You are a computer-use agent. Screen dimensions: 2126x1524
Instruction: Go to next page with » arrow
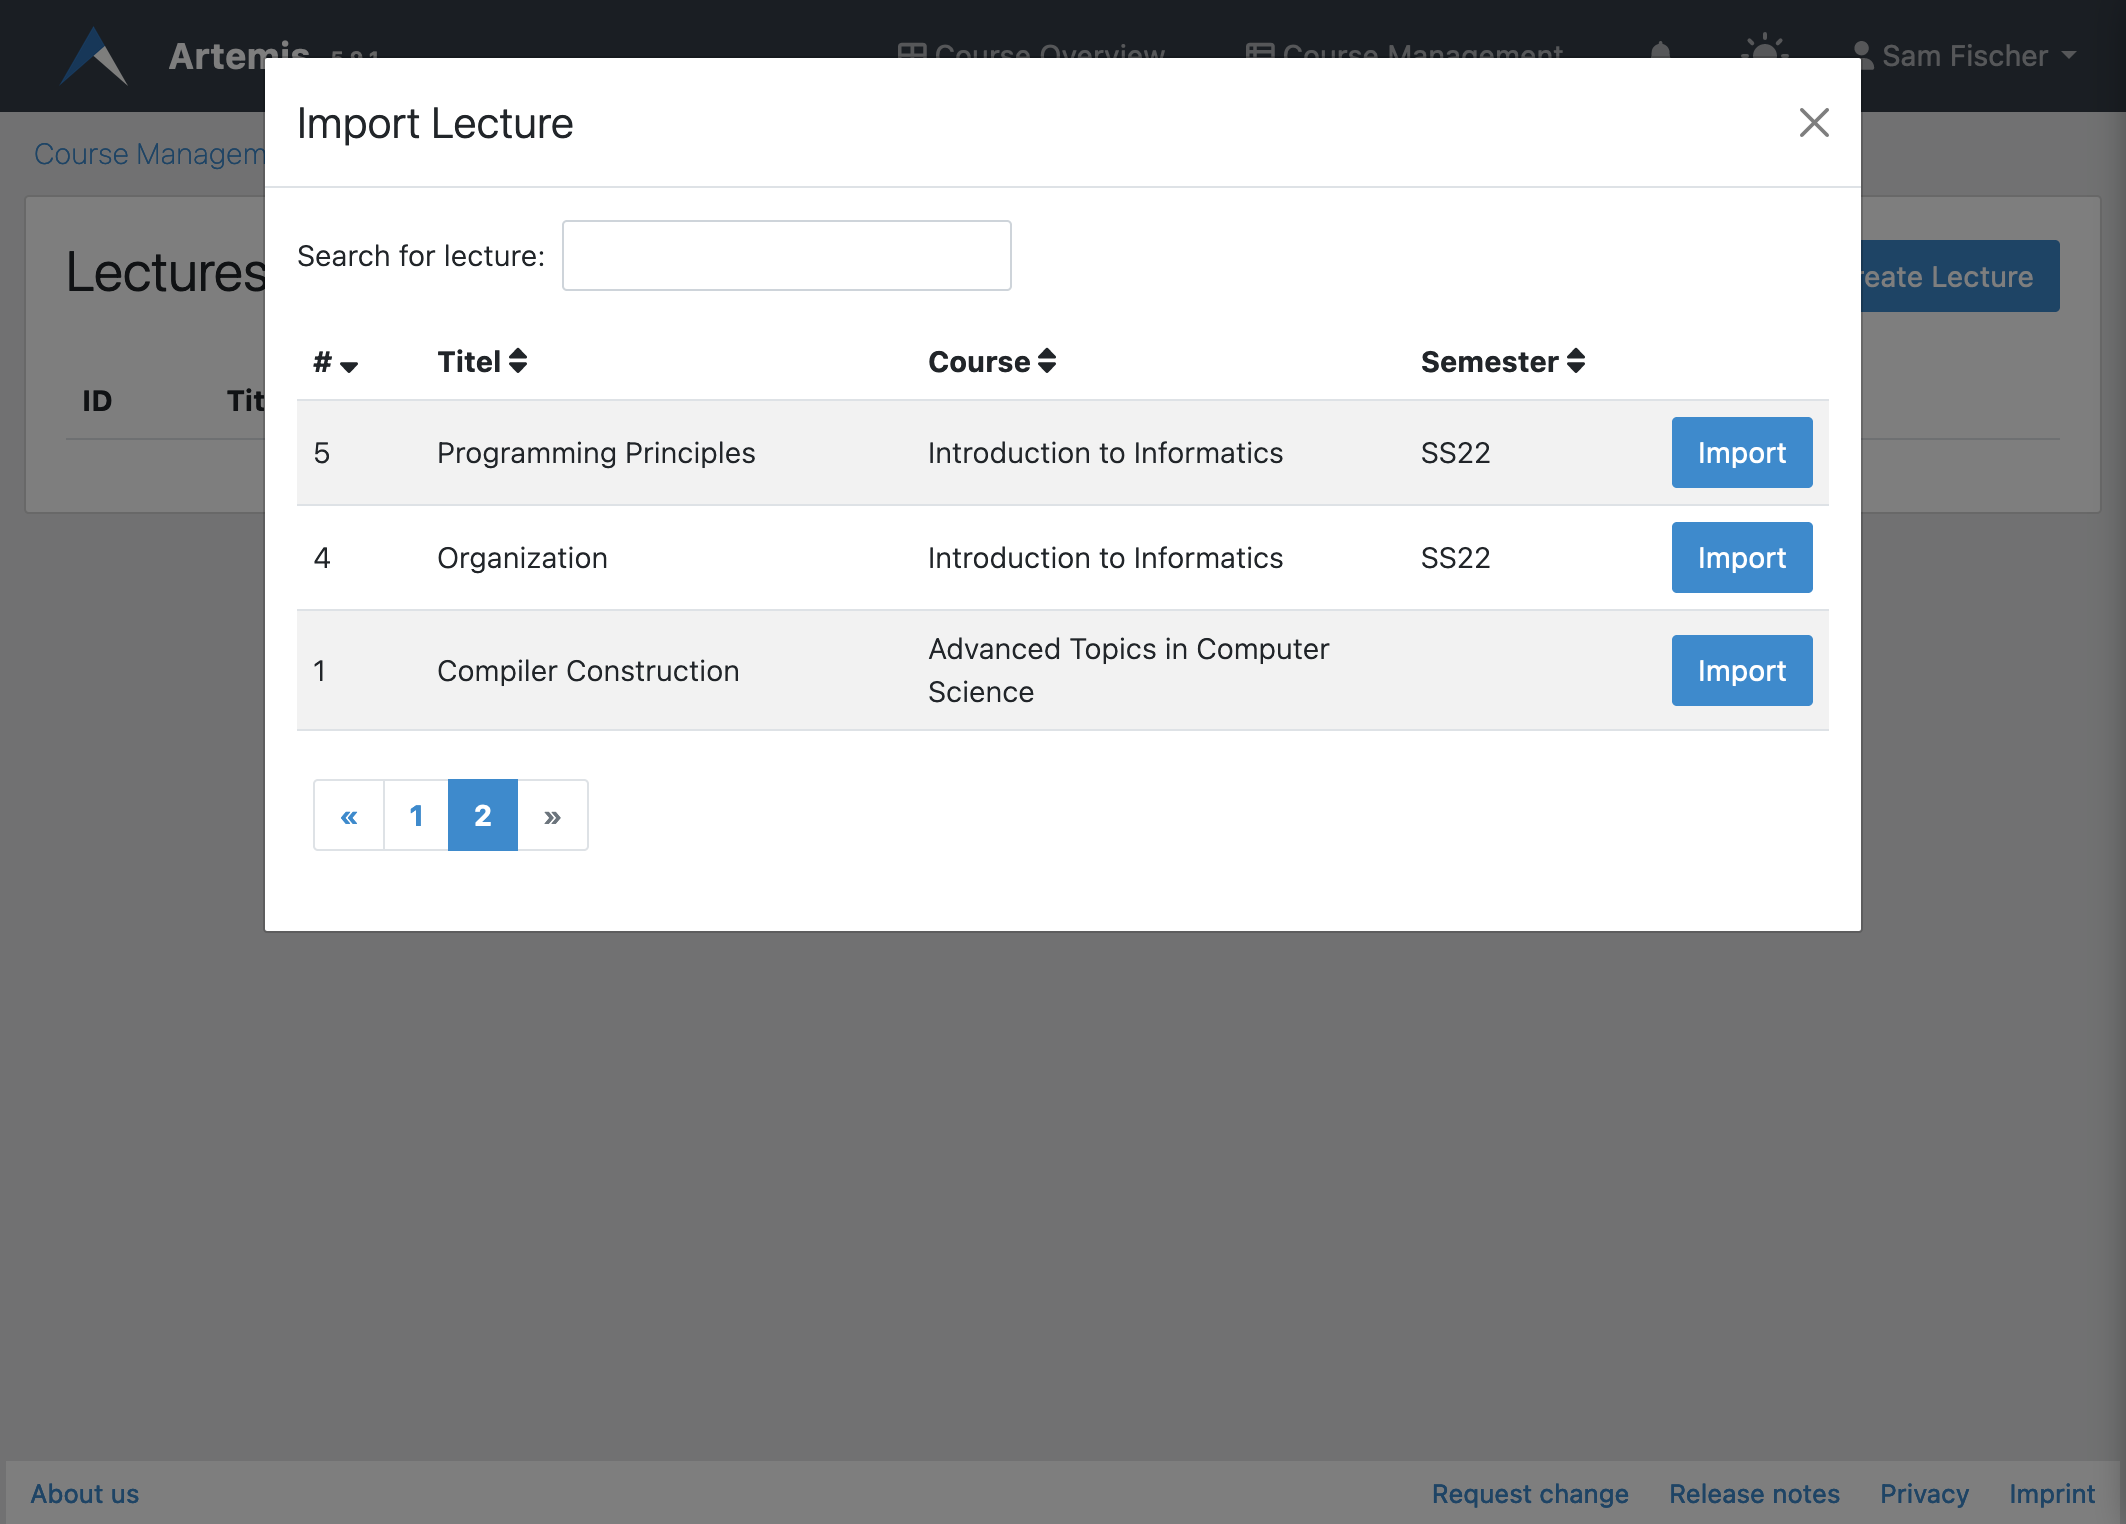[552, 816]
